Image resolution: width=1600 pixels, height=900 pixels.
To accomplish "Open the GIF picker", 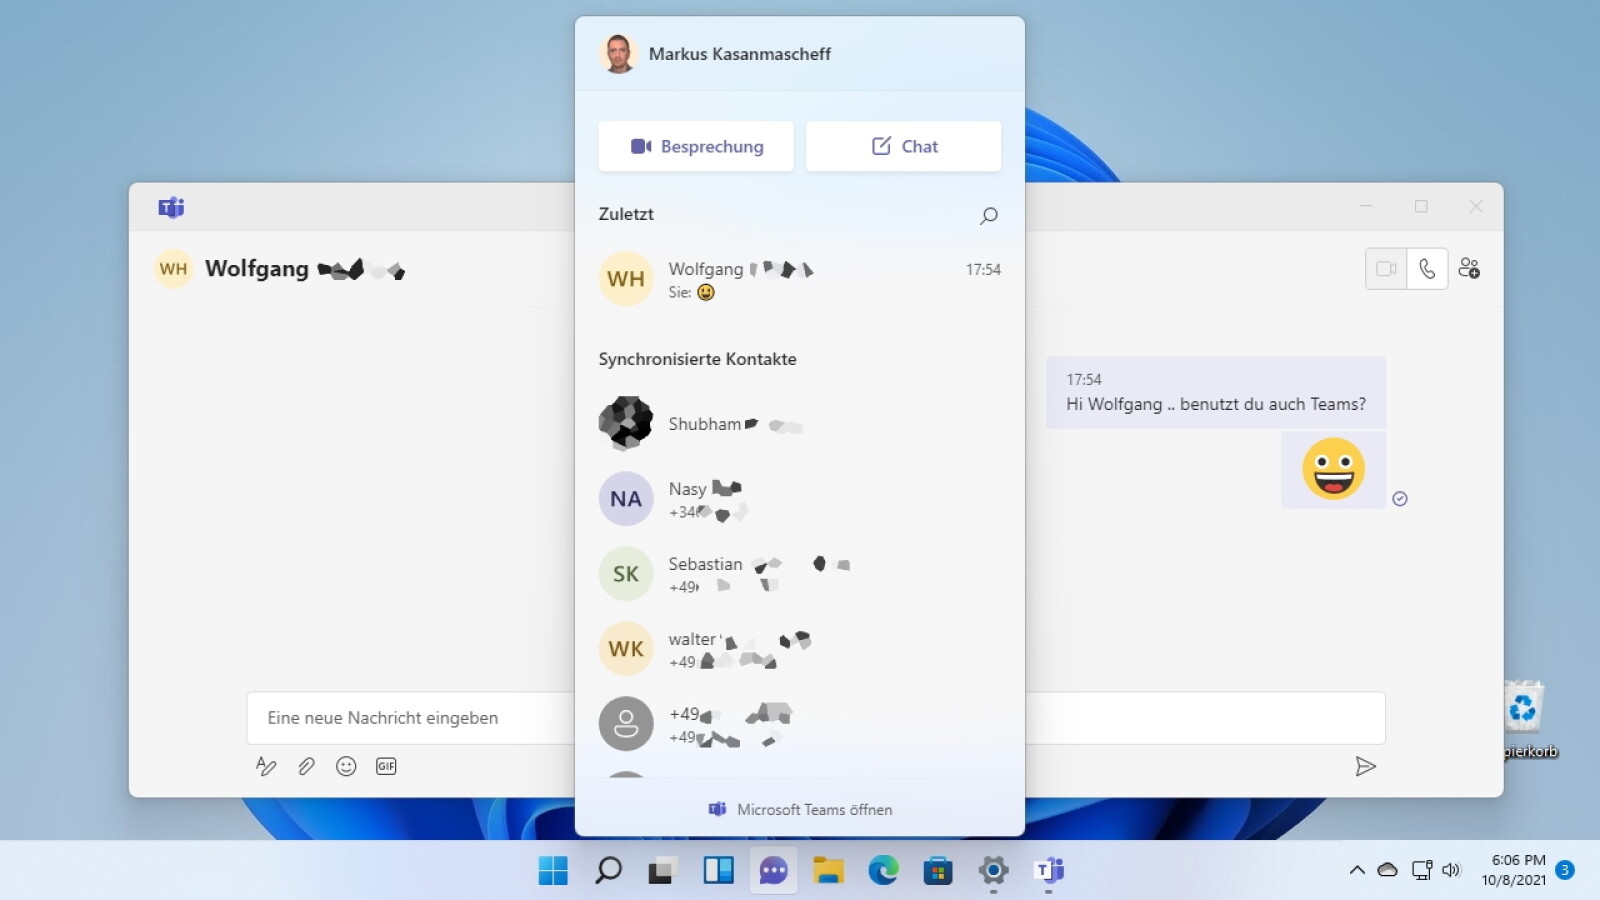I will 386,766.
